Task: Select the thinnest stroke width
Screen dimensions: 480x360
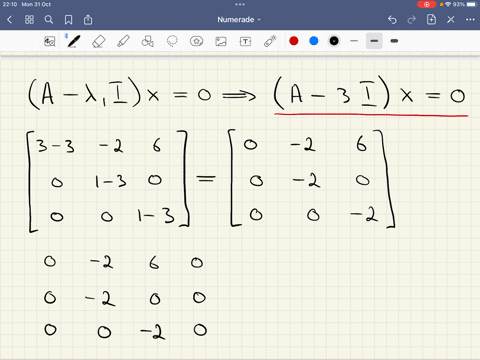Action: tap(354, 41)
